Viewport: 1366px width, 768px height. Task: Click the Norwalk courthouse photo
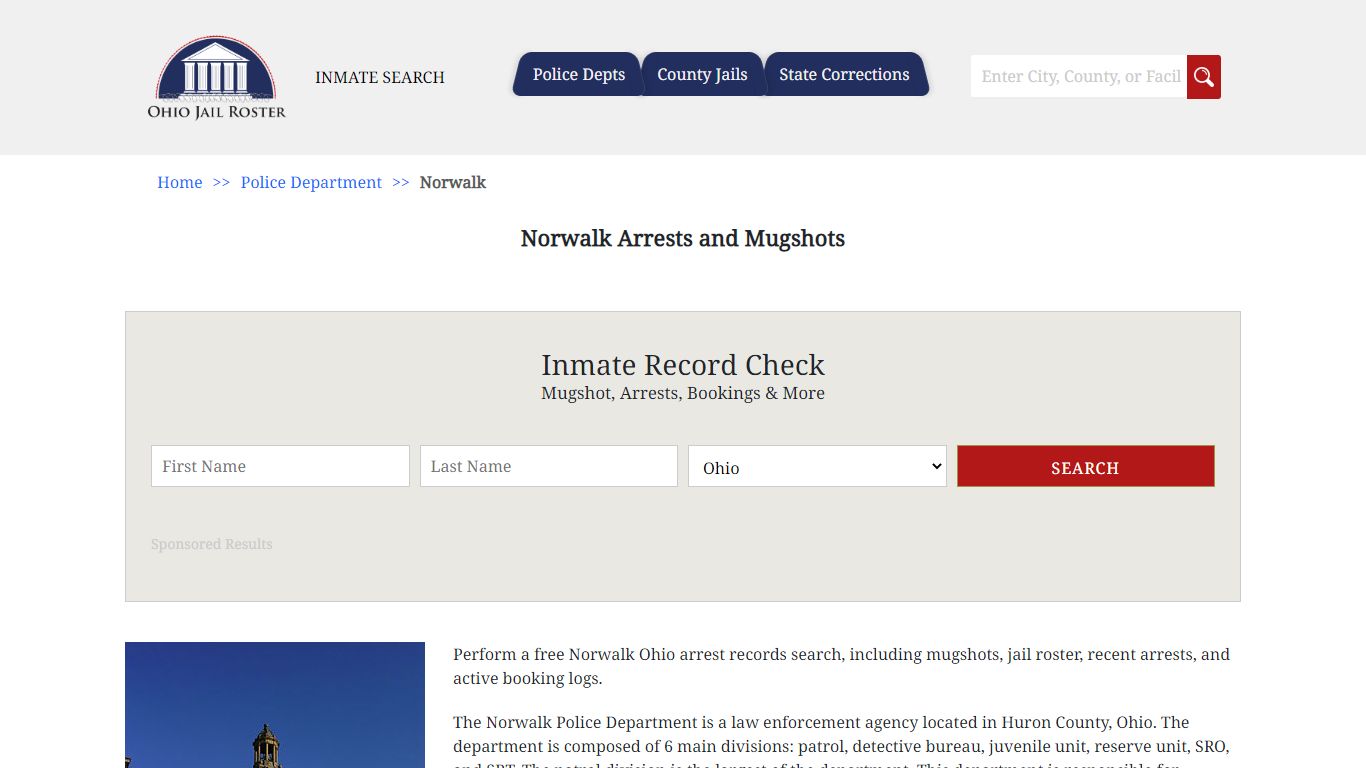275,705
